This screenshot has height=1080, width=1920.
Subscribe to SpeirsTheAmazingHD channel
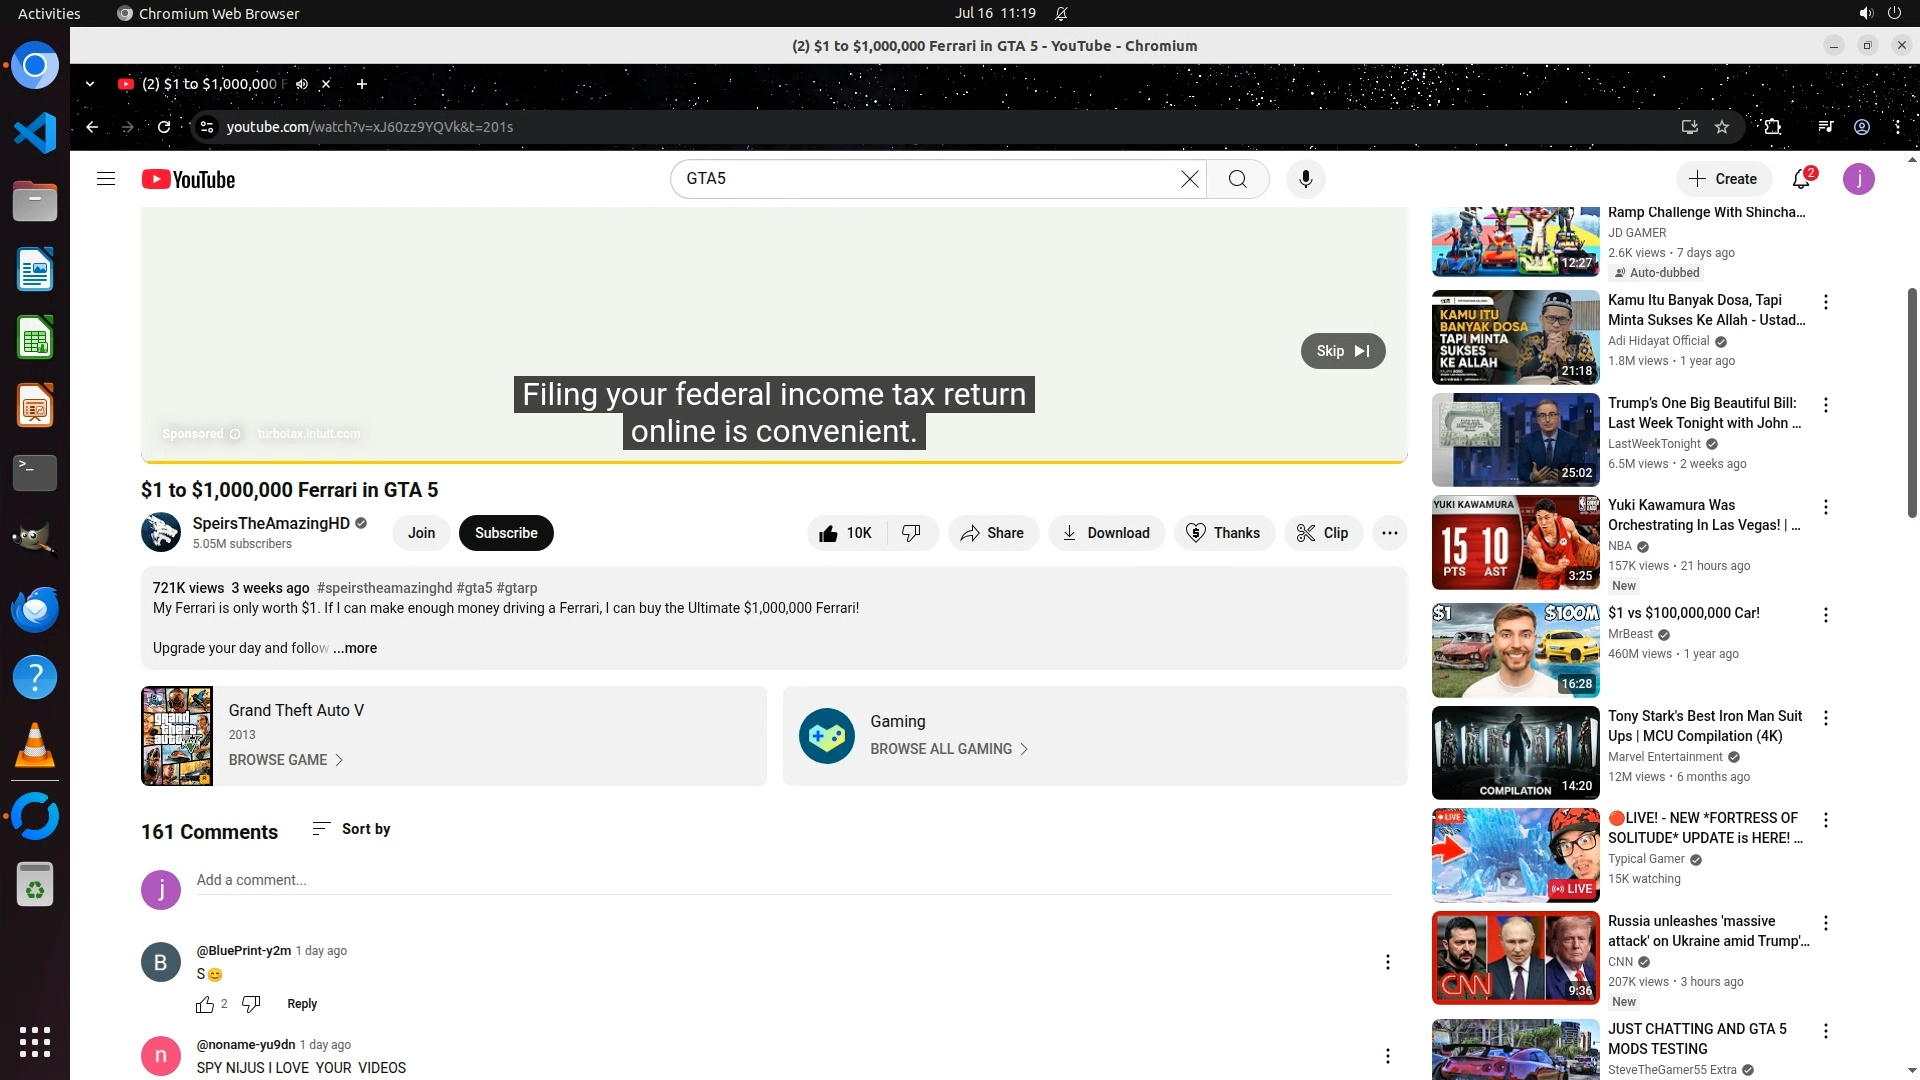[506, 533]
